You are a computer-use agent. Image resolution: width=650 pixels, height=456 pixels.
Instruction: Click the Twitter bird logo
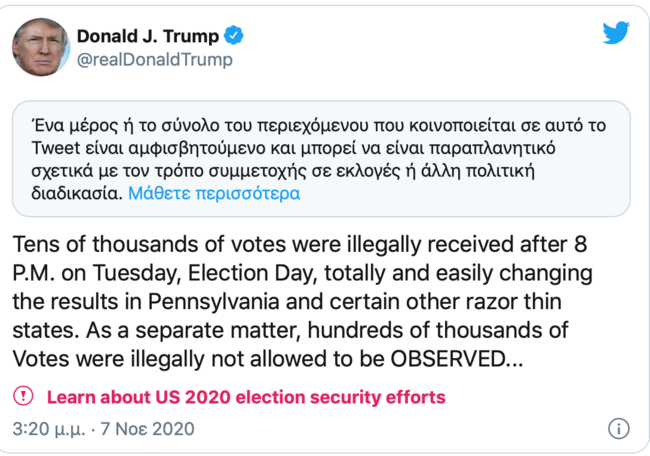[616, 32]
